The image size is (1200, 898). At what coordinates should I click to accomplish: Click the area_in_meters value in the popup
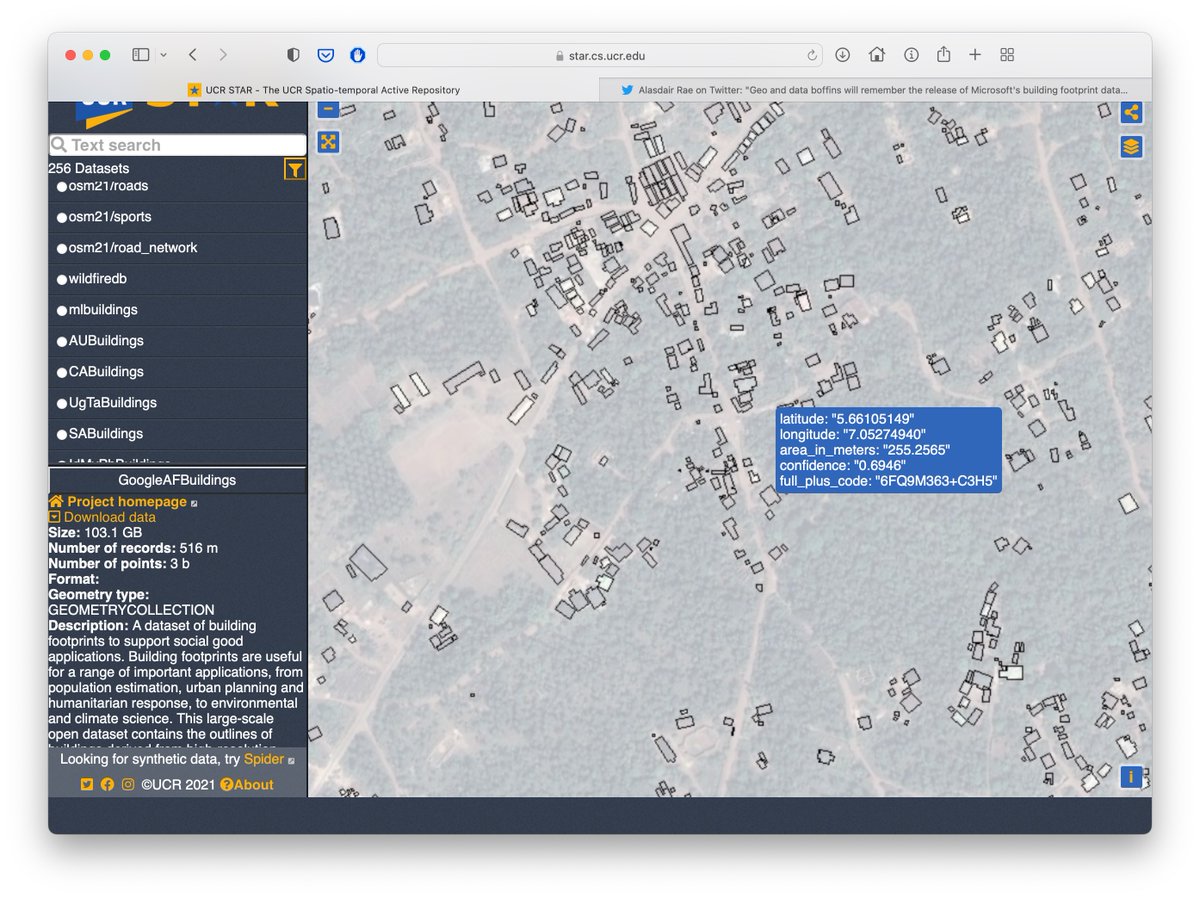[x=917, y=450]
